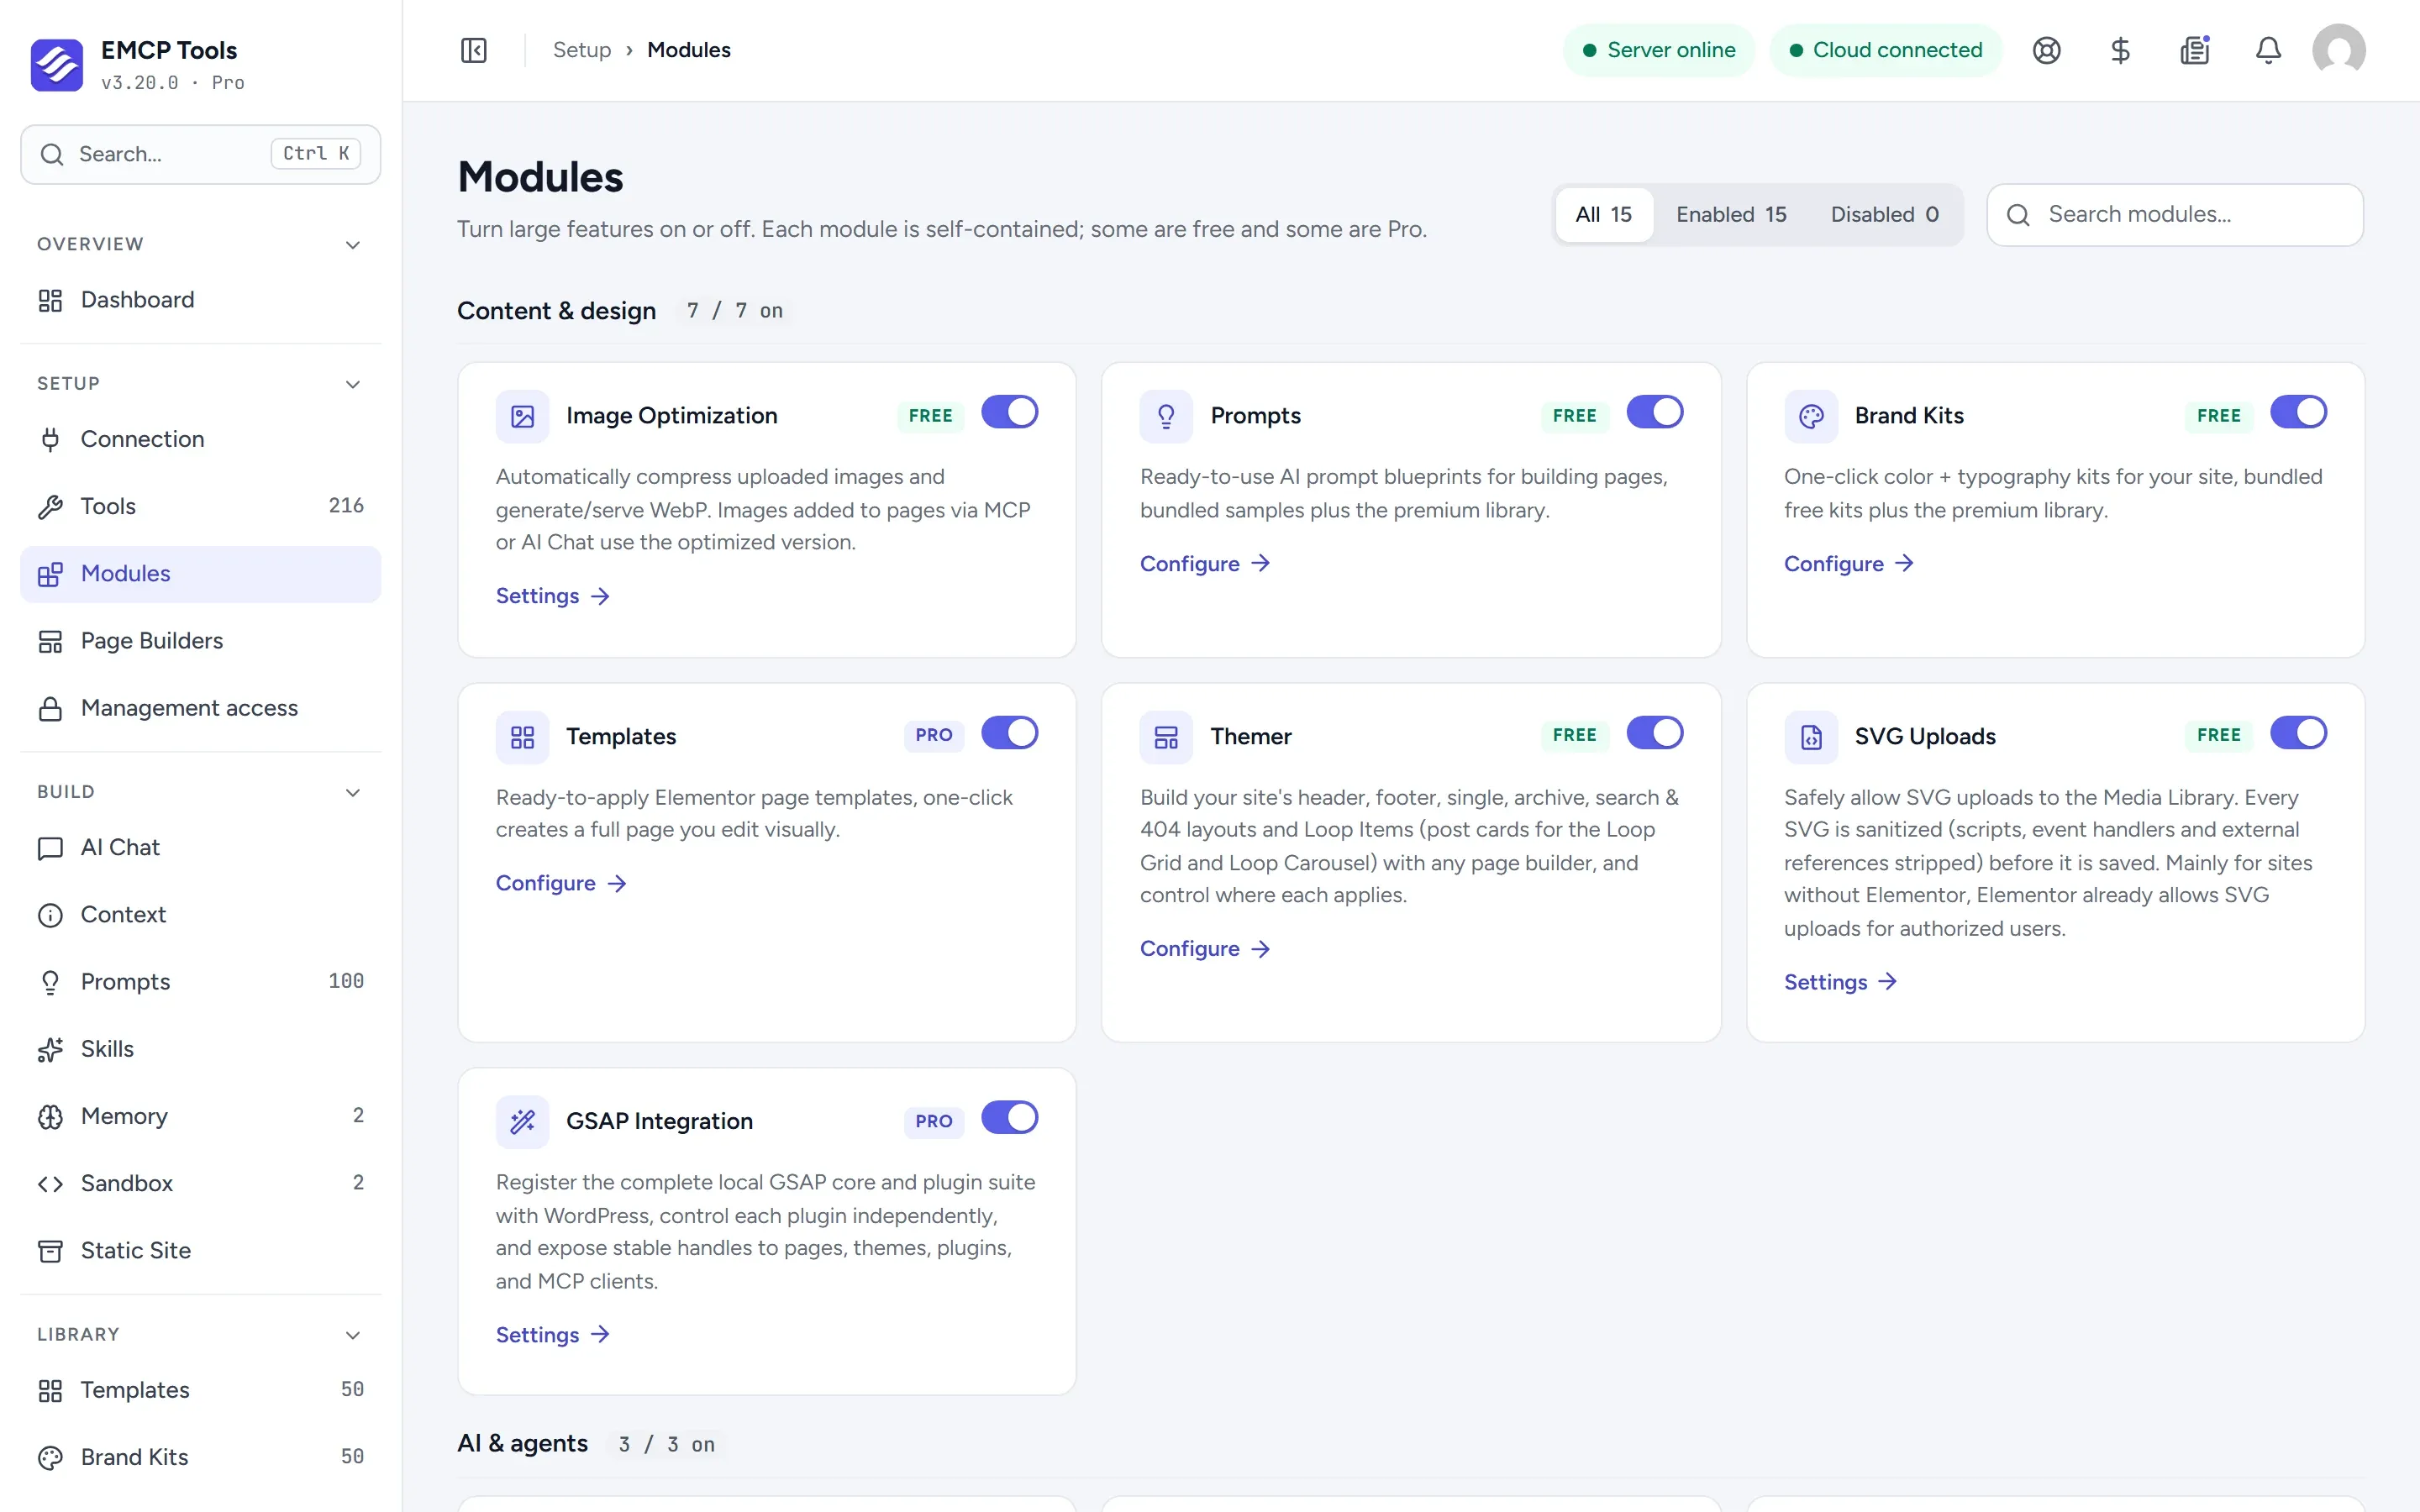Open notifications bell icon
This screenshot has height=1512, width=2420.
coord(2268,50)
